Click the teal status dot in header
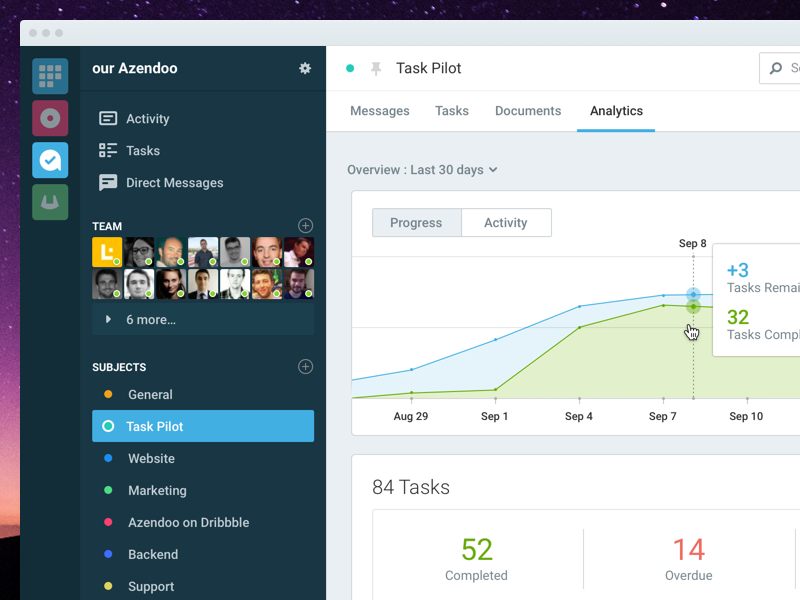Viewport: 800px width, 600px height. [350, 68]
